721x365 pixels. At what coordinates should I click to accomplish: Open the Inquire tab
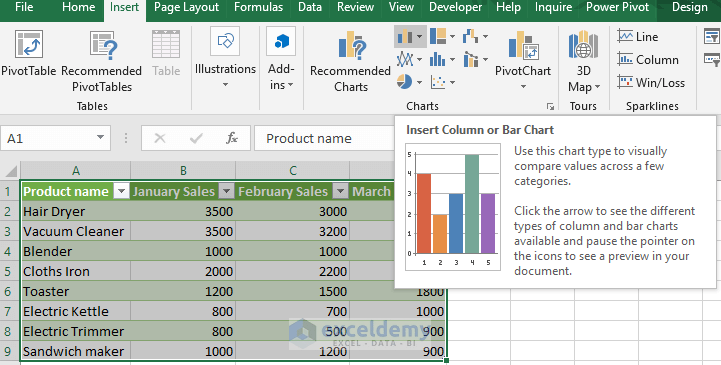553,7
